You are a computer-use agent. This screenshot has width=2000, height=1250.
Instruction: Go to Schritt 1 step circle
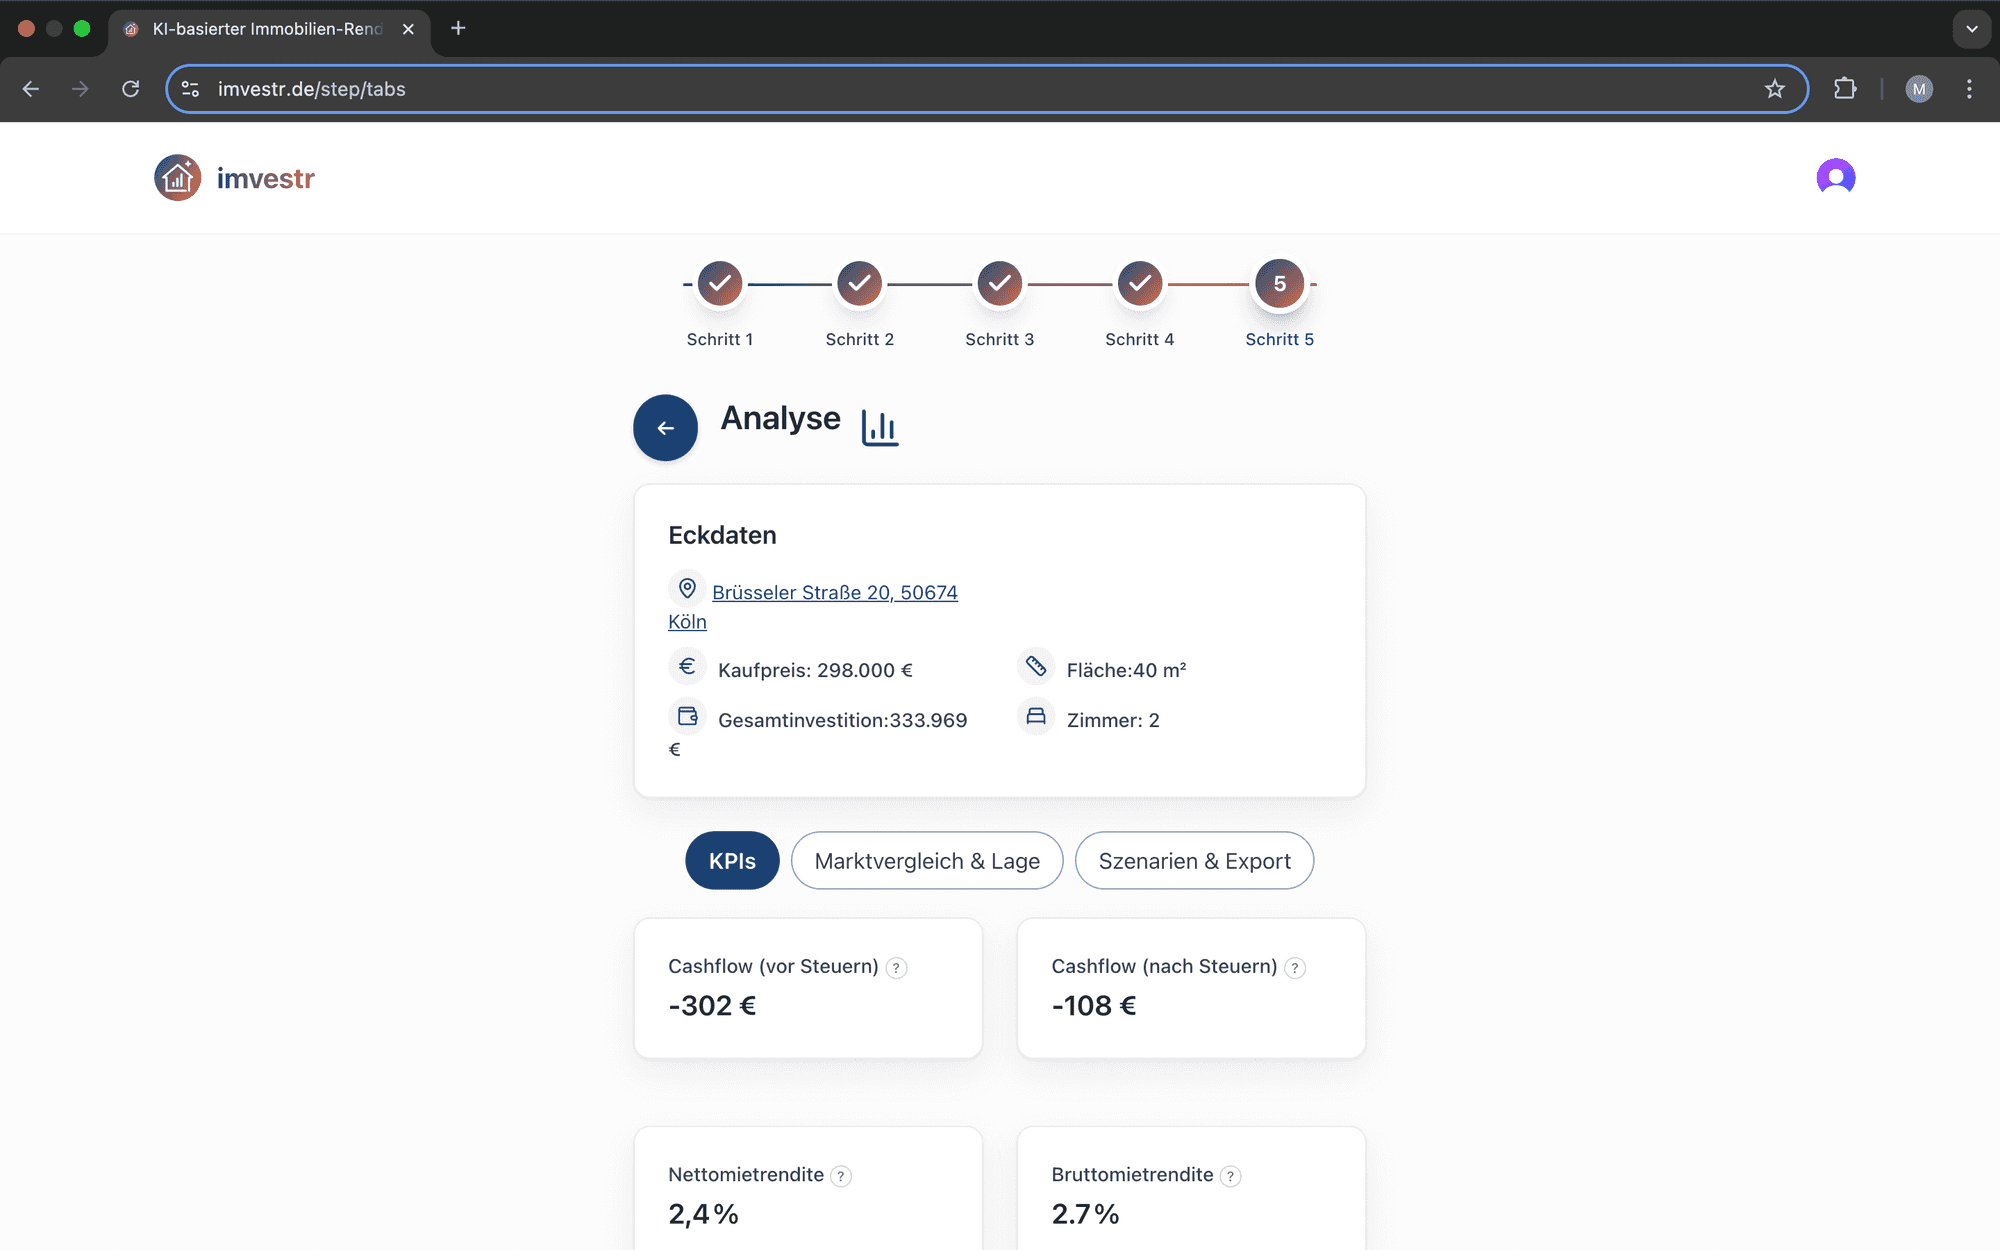pyautogui.click(x=720, y=284)
